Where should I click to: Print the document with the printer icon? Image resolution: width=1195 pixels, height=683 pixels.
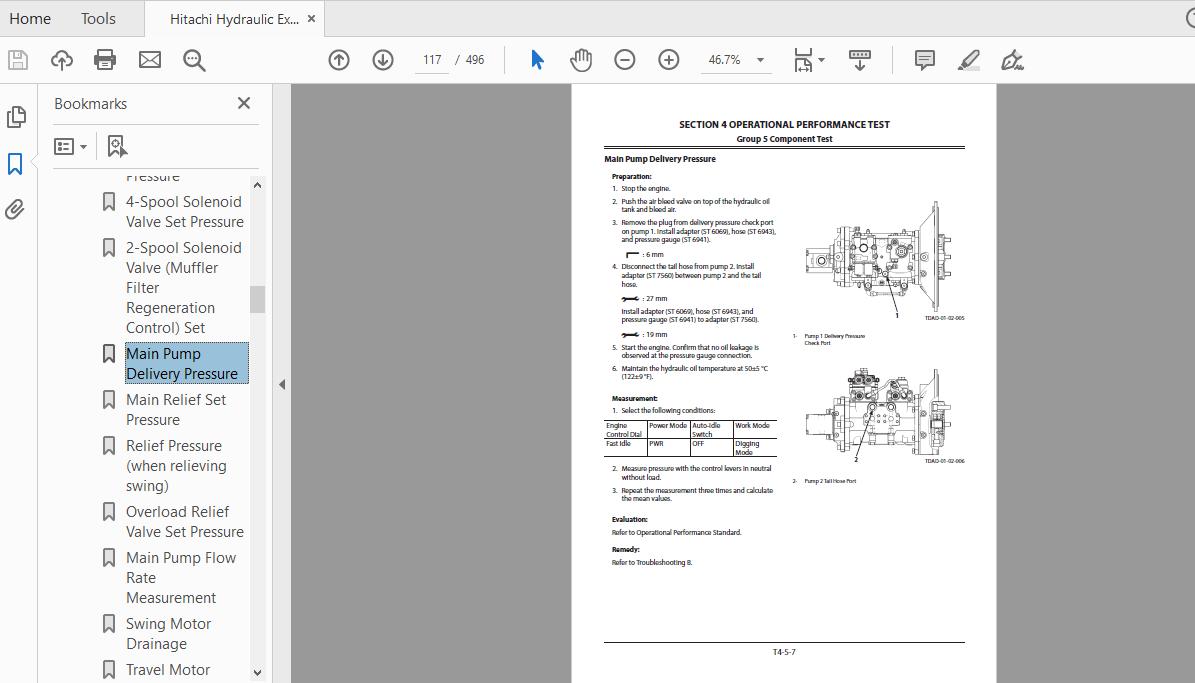click(105, 59)
